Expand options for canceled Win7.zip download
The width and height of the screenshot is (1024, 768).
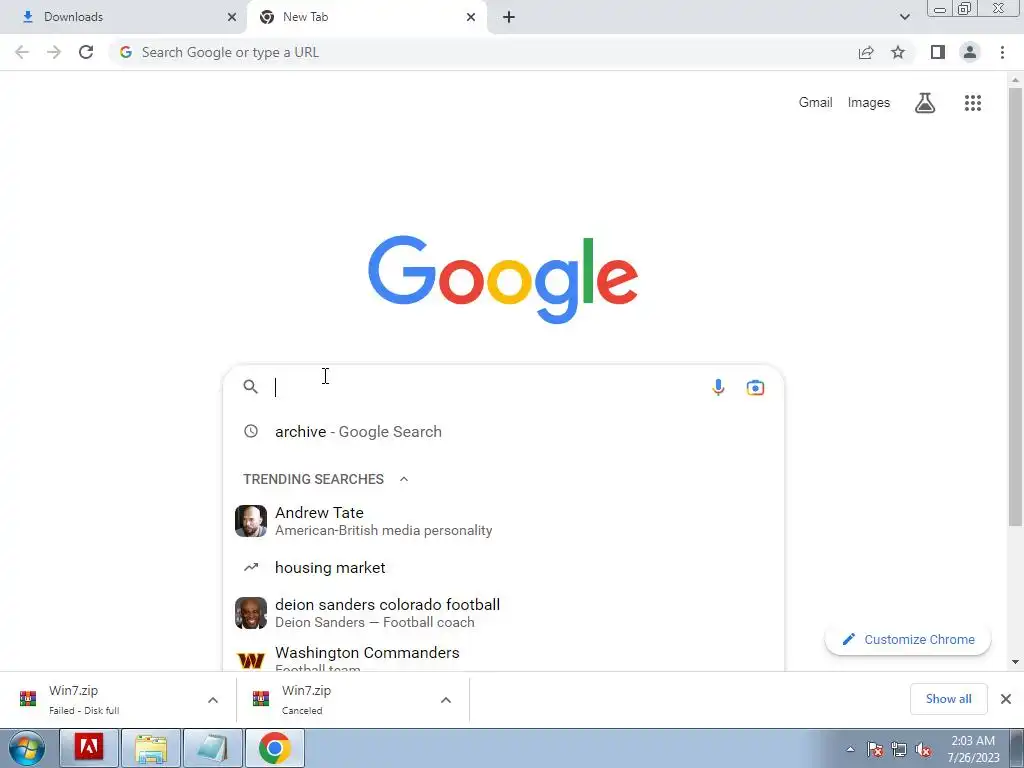445,700
